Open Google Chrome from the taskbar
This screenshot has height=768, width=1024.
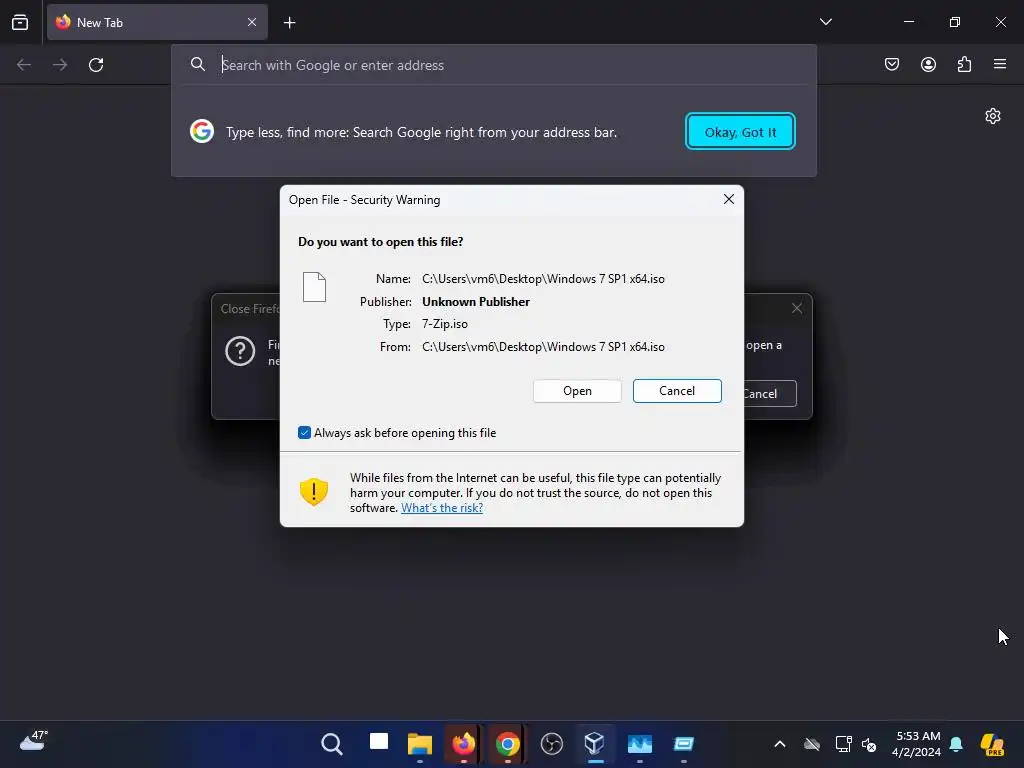coord(507,744)
